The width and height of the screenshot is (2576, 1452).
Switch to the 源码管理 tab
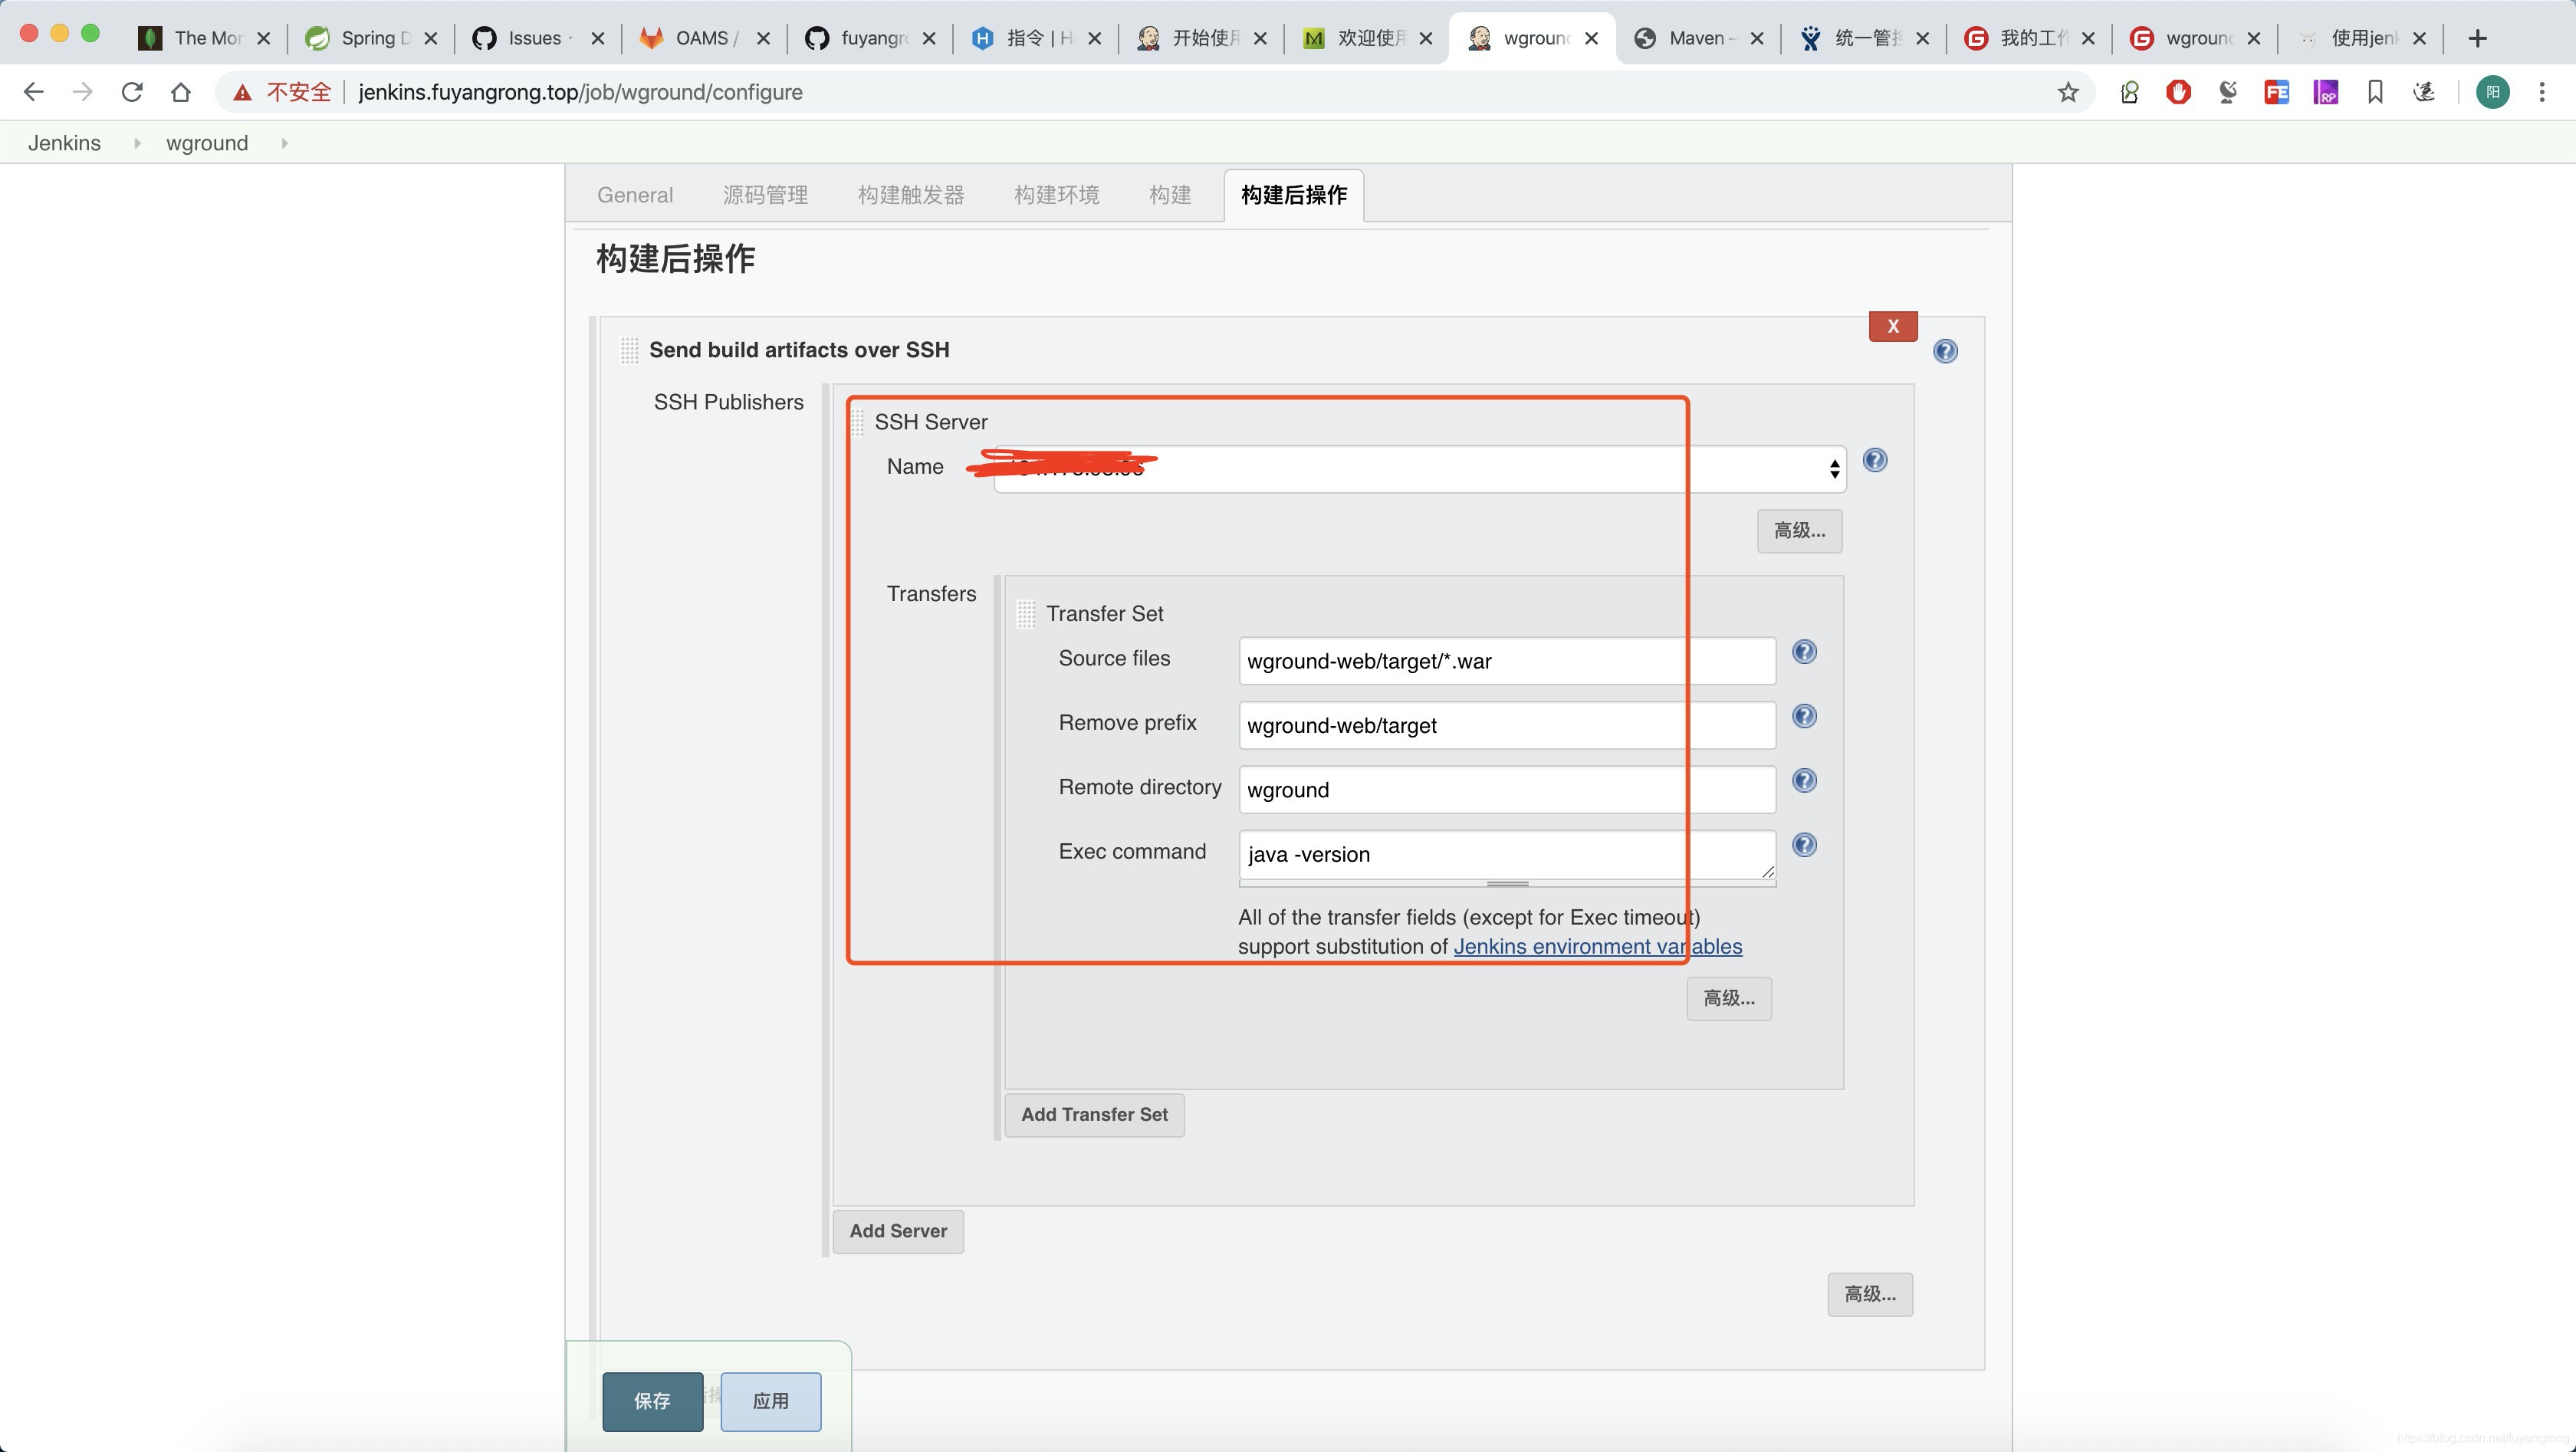click(x=765, y=195)
